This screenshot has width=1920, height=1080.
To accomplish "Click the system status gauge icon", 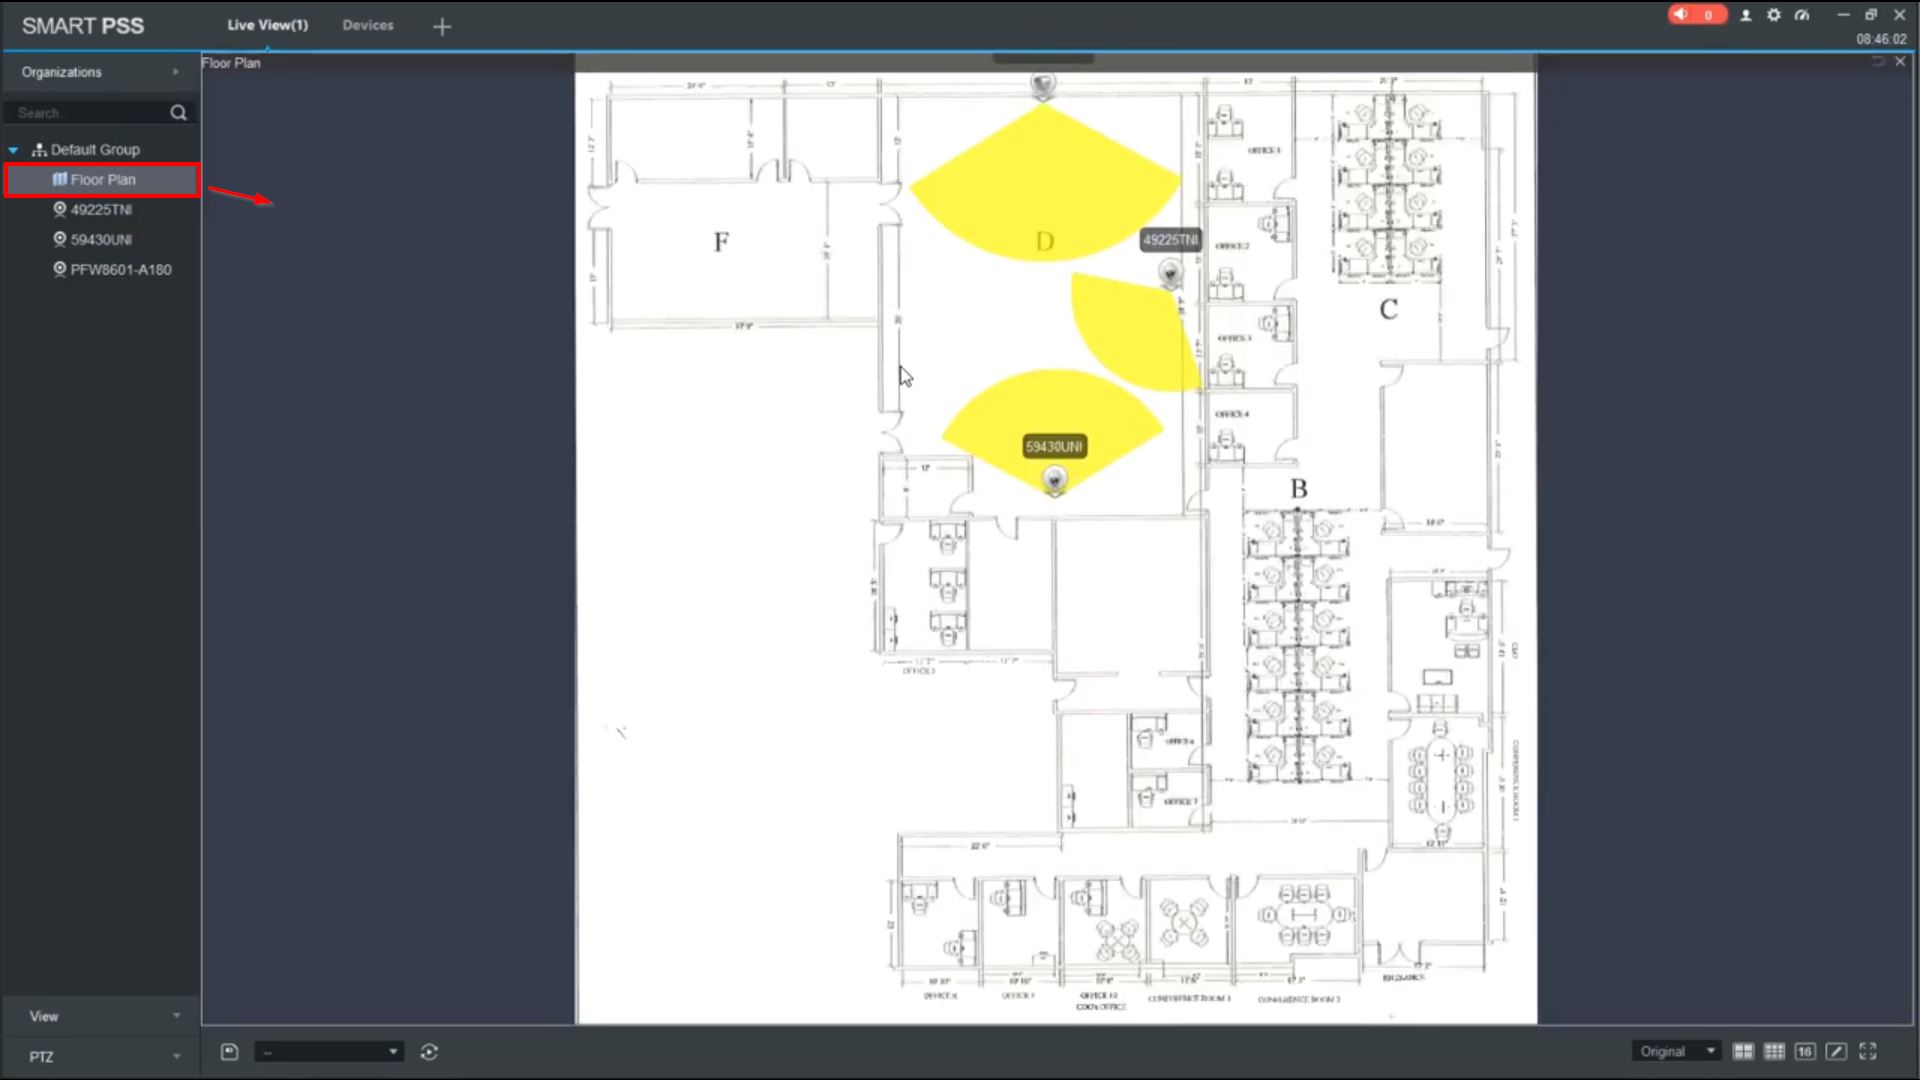I will point(1802,15).
